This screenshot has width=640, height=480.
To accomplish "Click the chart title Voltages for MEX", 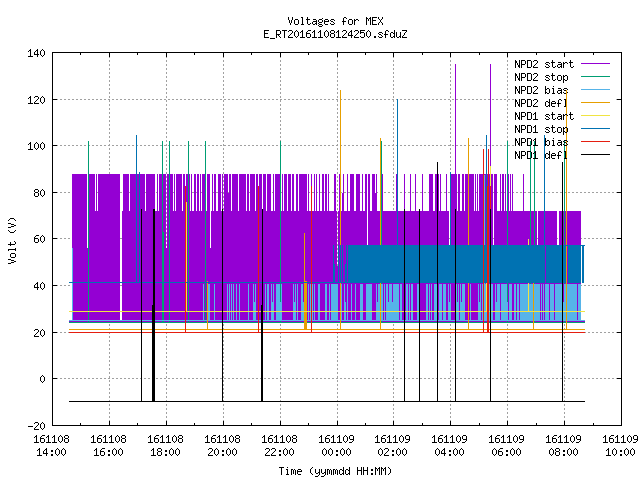I will tap(335, 21).
